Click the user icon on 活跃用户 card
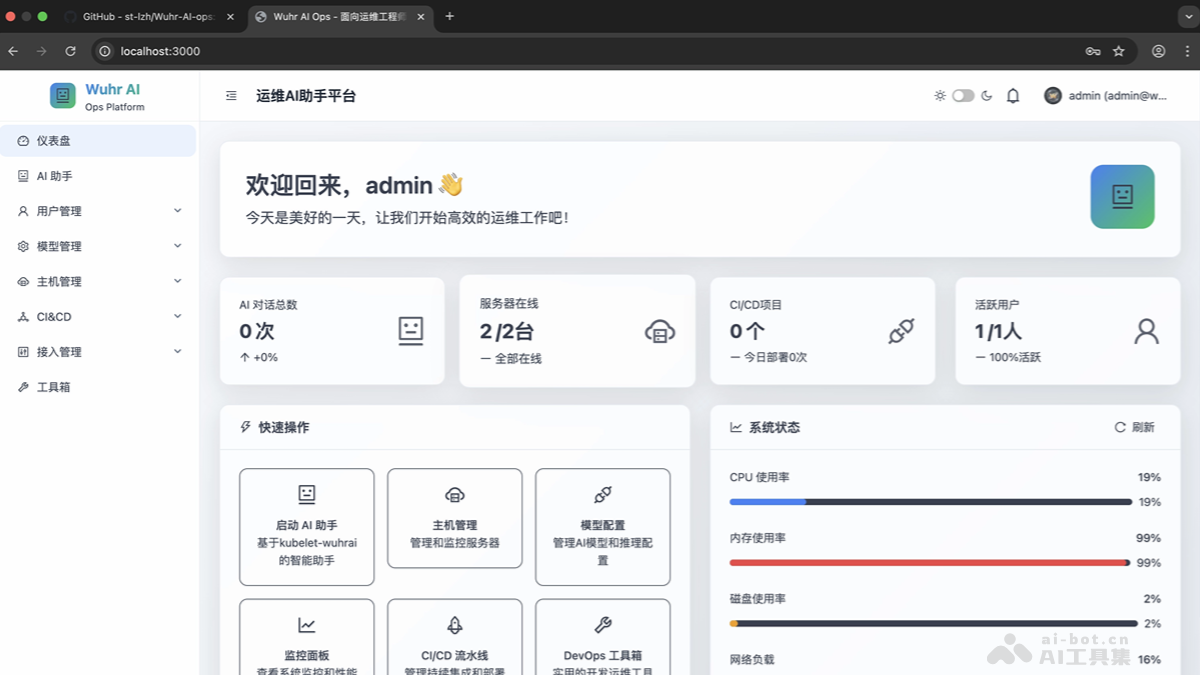 coord(1146,331)
